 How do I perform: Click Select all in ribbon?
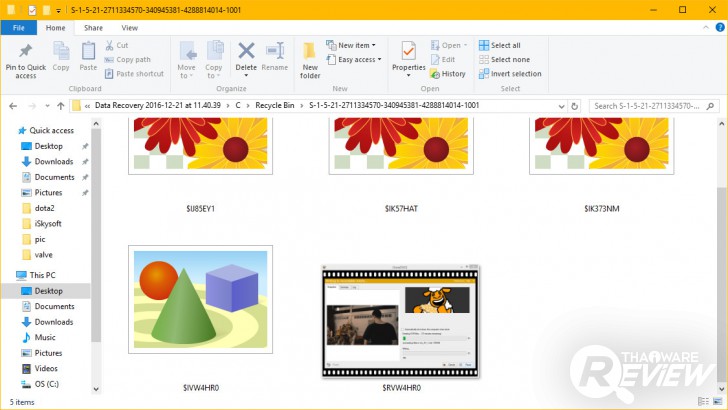point(500,45)
